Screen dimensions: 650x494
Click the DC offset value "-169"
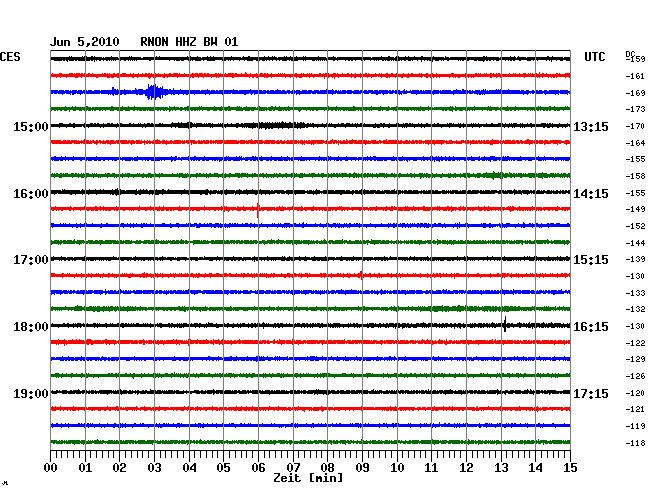635,93
